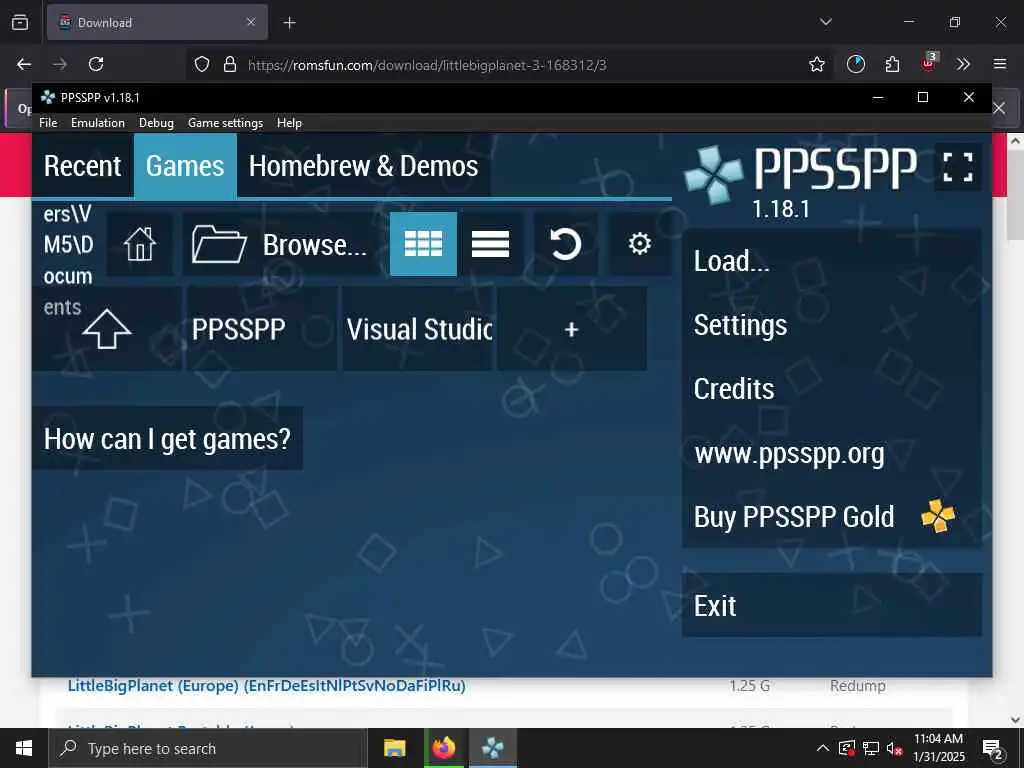Viewport: 1024px width, 768px height.
Task: Open volume control in tray
Action: point(894,748)
